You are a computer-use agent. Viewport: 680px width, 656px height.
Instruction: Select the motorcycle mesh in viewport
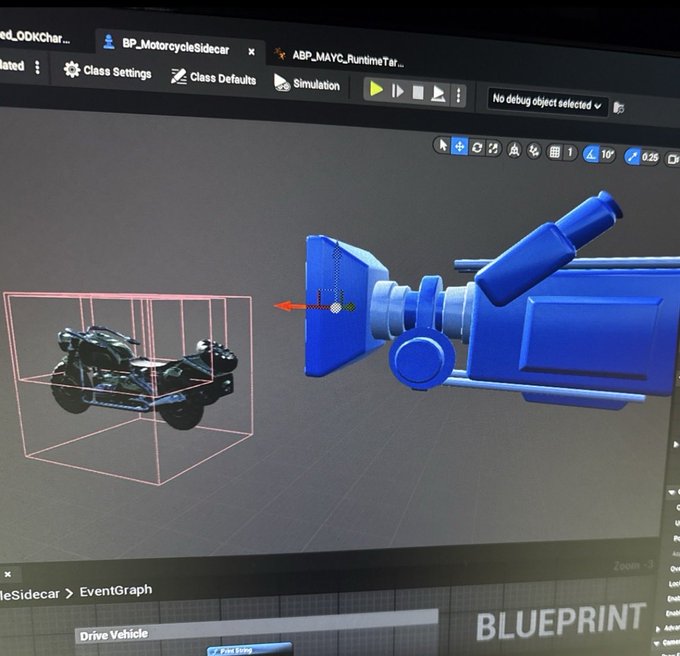click(x=143, y=376)
